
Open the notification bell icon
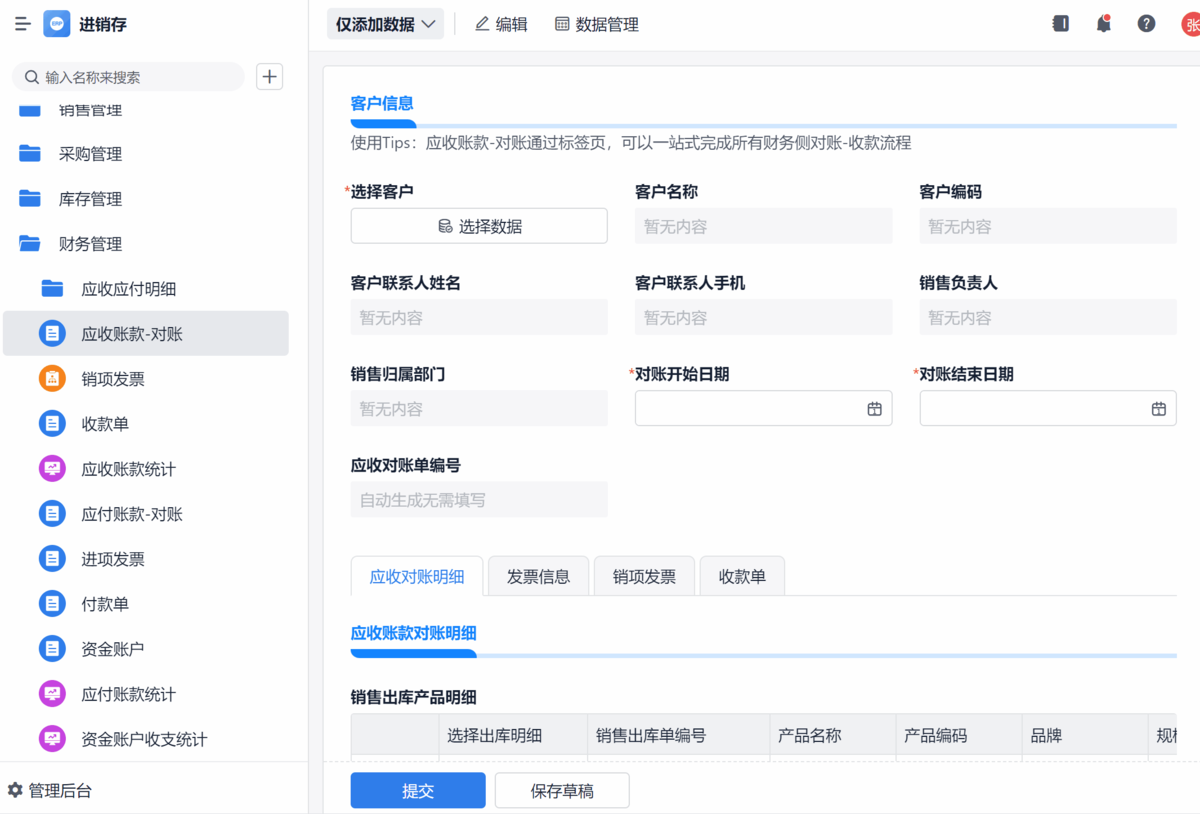tap(1103, 24)
